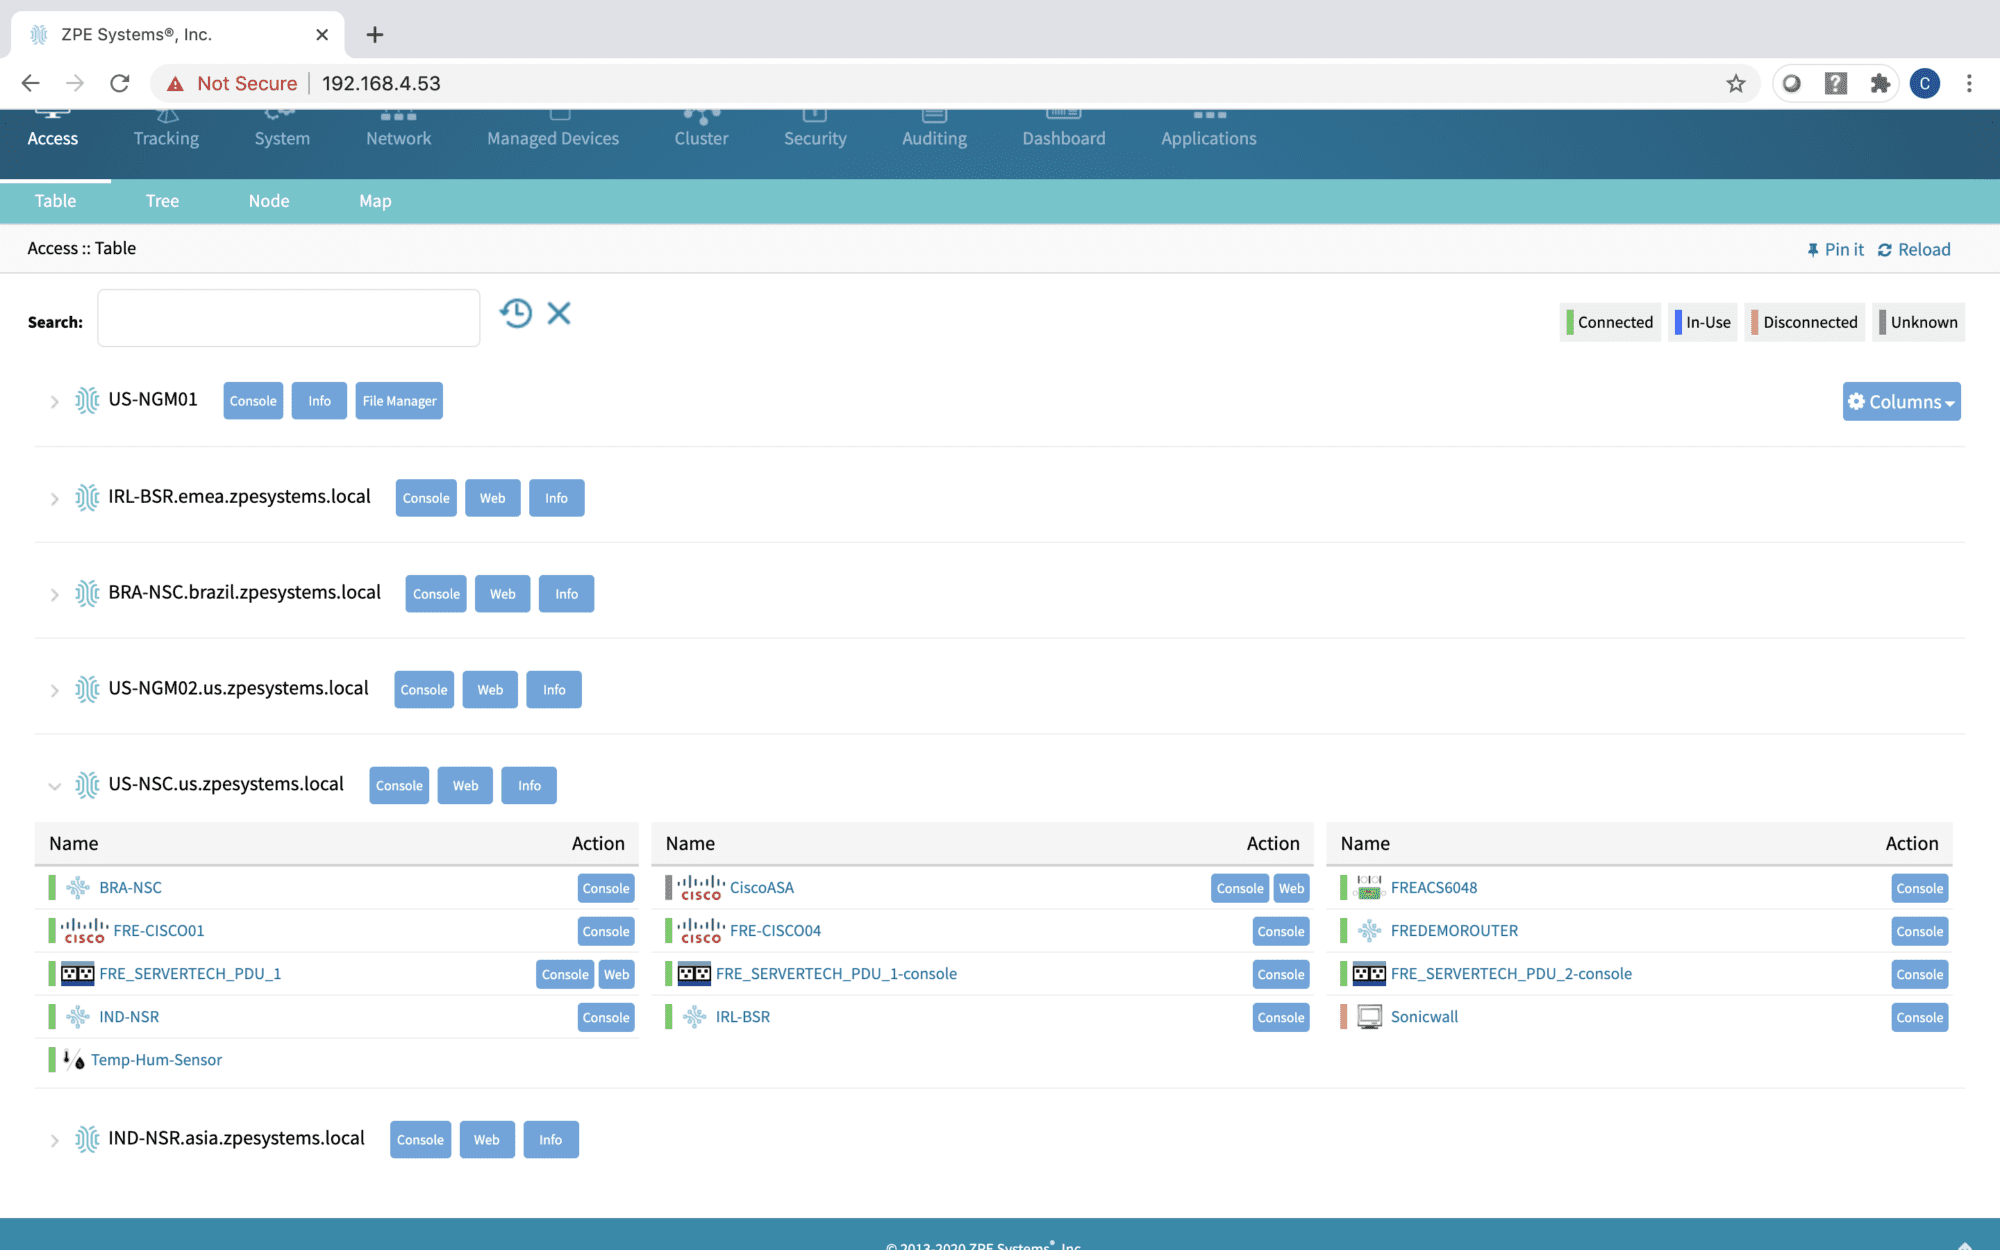Click the Temp-Hum-Sensor thermometer icon
Screen dimensions: 2000x1250
click(73, 1060)
